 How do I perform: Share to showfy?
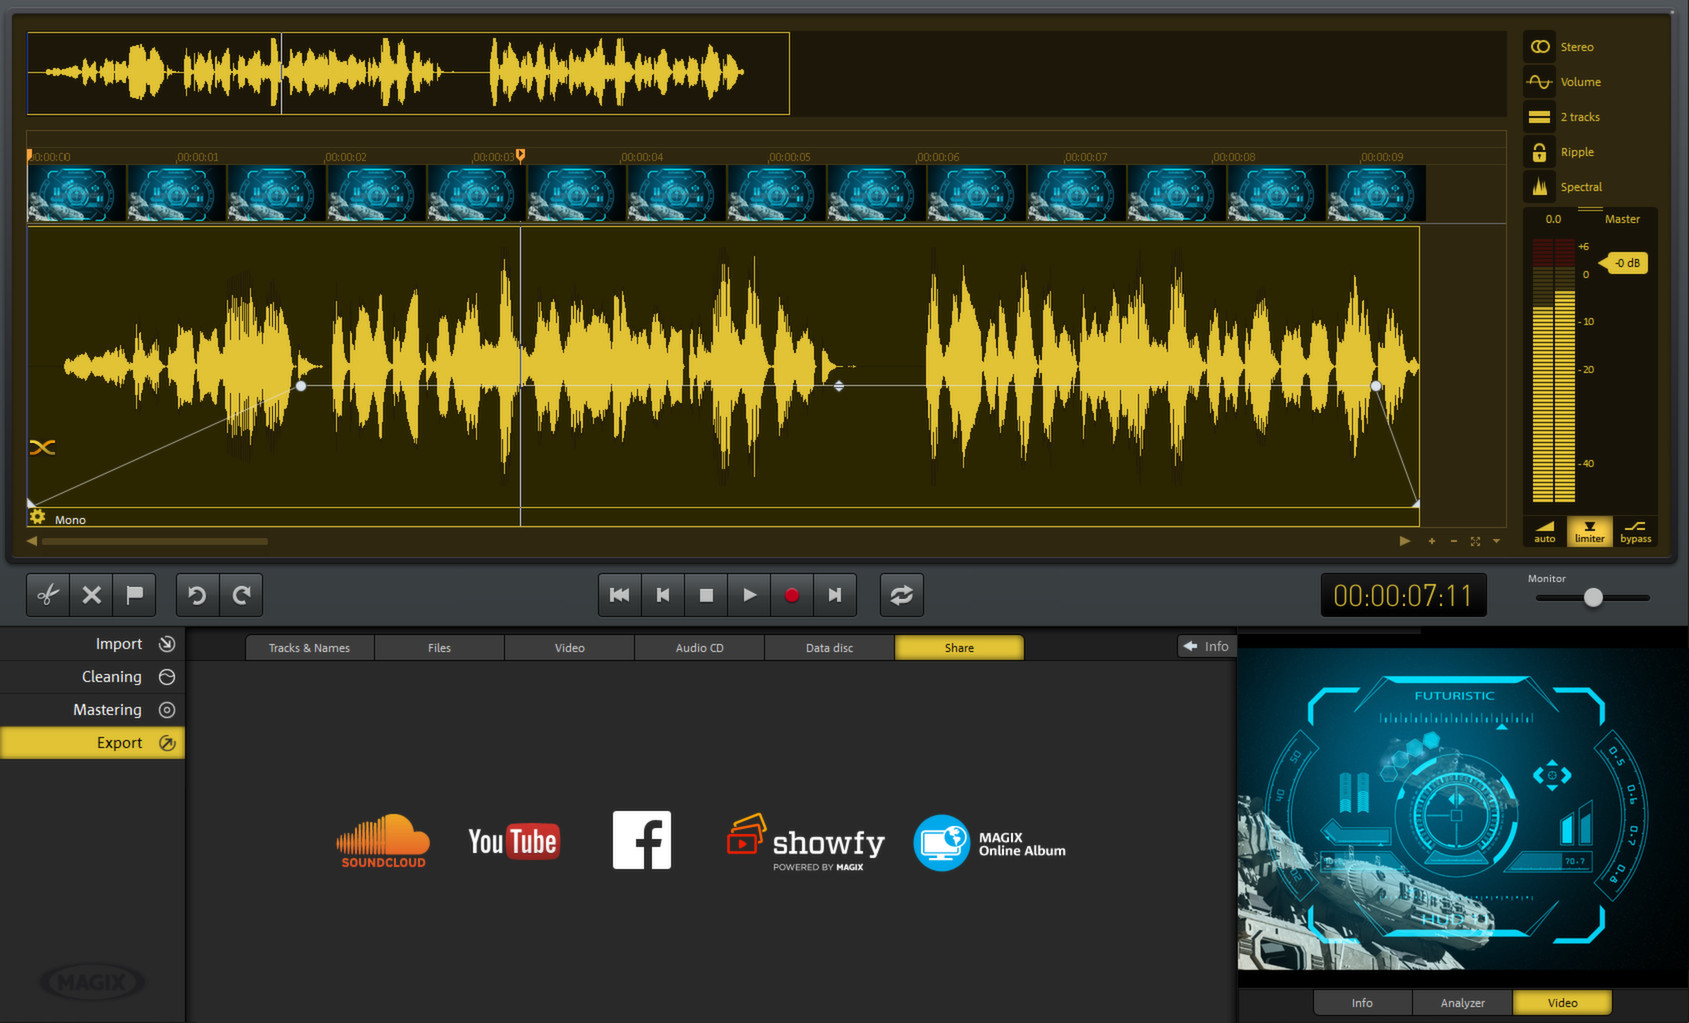(x=806, y=843)
